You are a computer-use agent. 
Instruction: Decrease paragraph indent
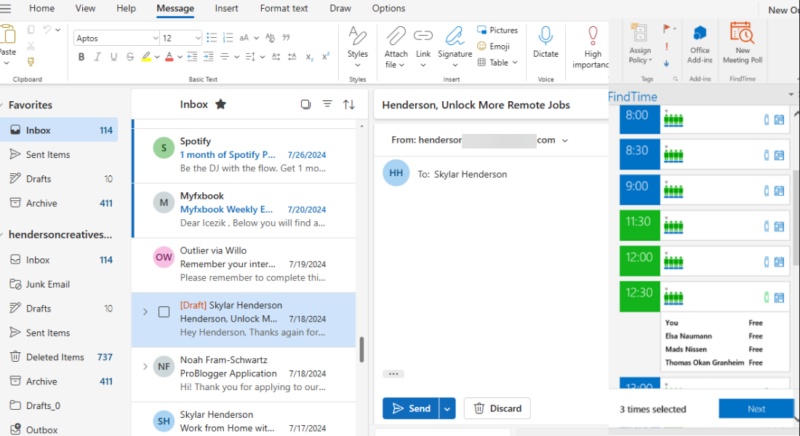click(192, 57)
